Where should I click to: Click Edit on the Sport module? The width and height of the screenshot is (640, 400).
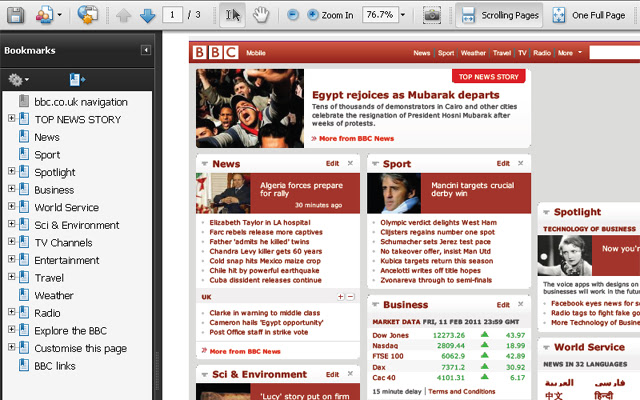503,163
